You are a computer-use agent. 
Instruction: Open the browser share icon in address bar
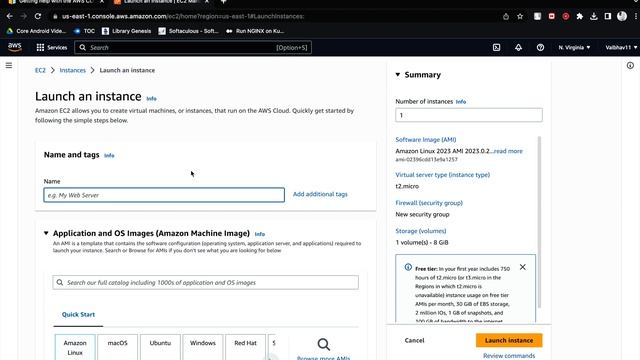pos(506,16)
